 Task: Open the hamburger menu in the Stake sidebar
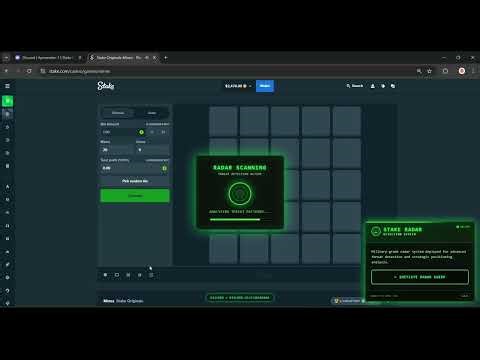[7, 86]
